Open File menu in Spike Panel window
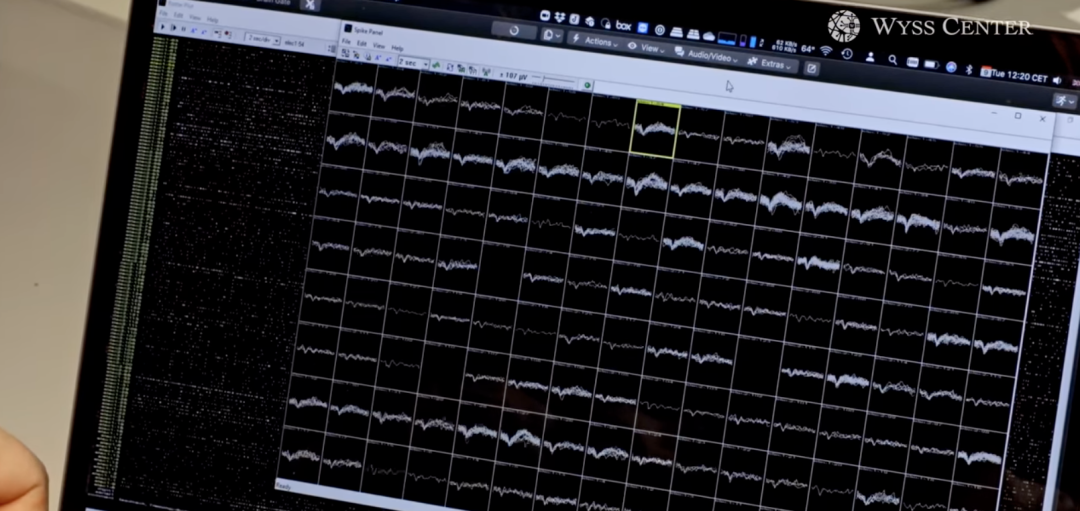The height and width of the screenshot is (511, 1080). tap(346, 42)
